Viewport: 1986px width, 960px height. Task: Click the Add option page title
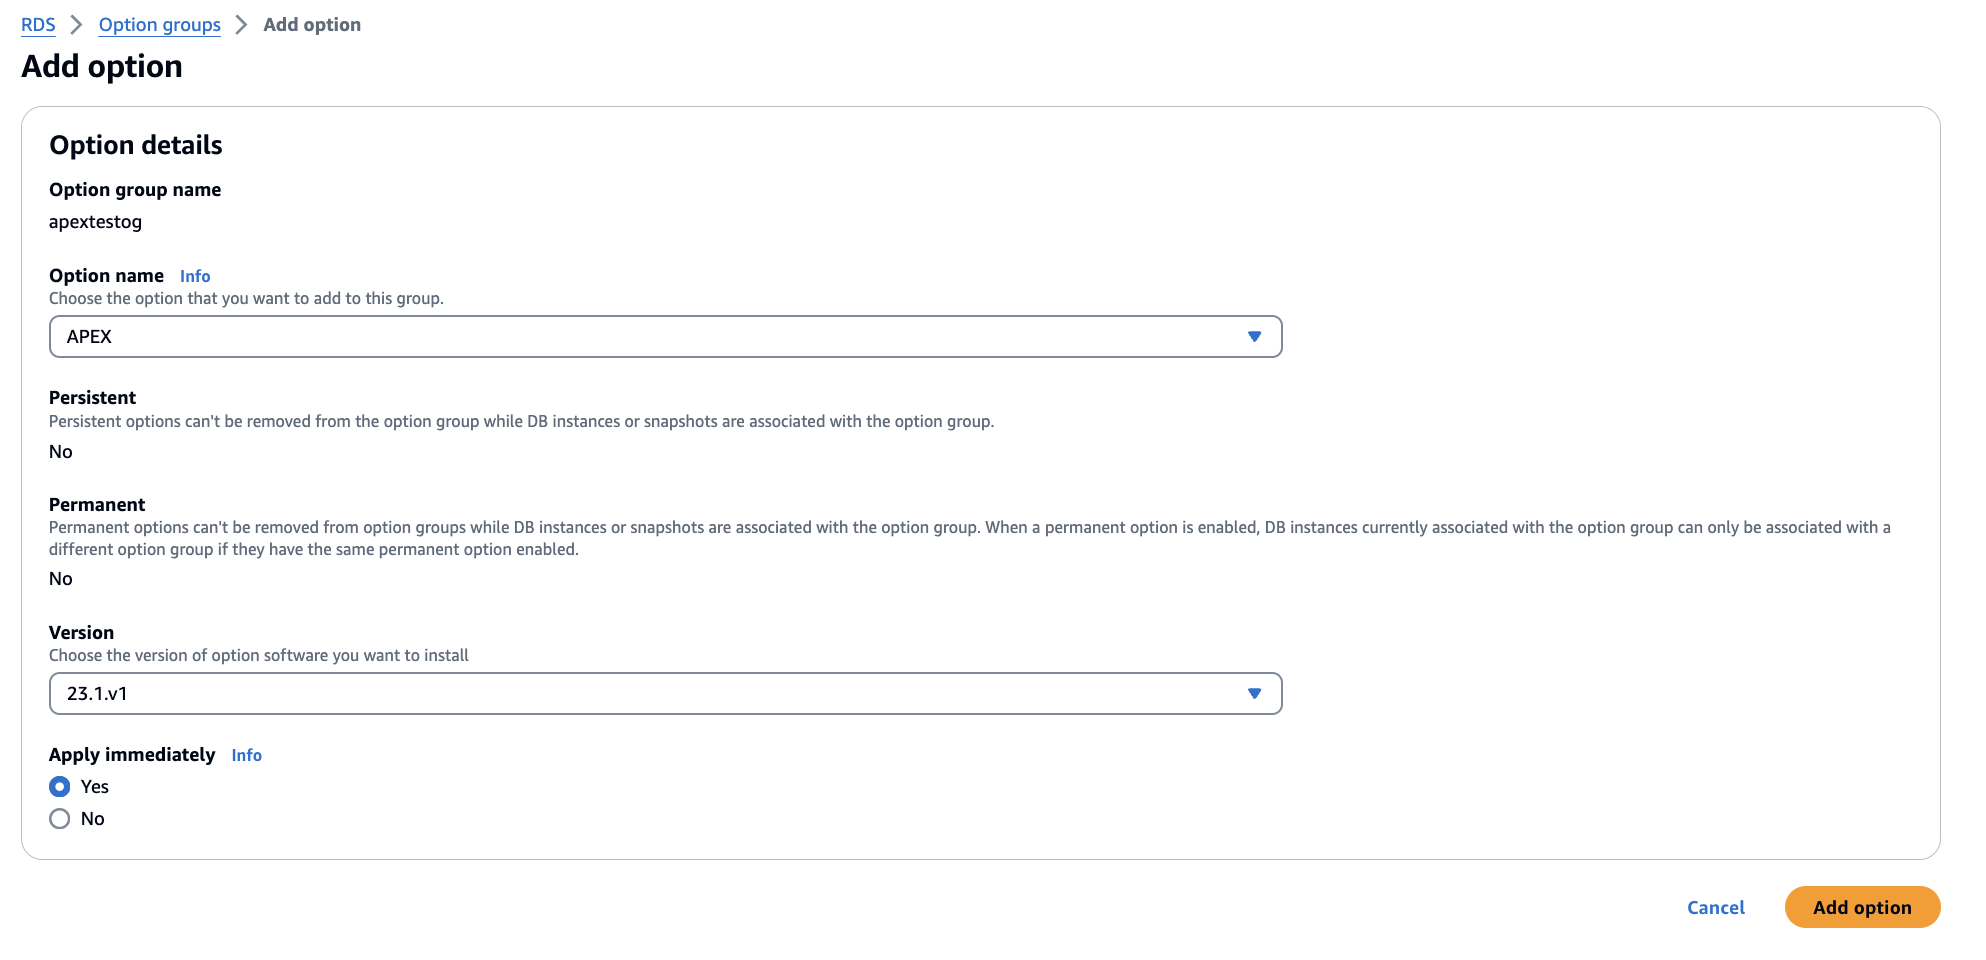click(x=102, y=66)
